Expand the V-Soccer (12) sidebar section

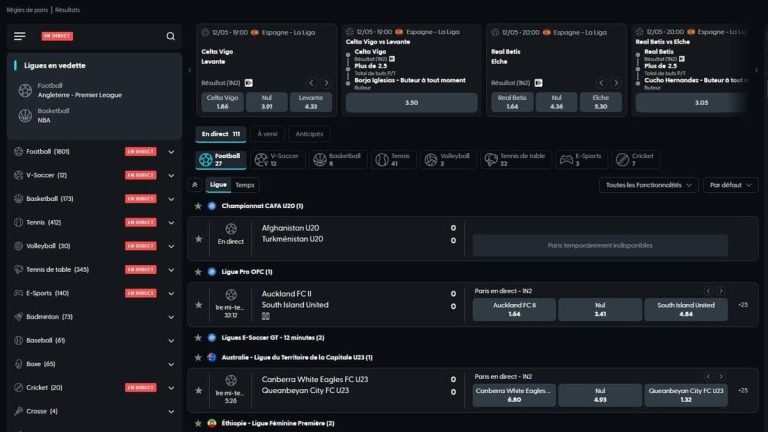(x=171, y=175)
